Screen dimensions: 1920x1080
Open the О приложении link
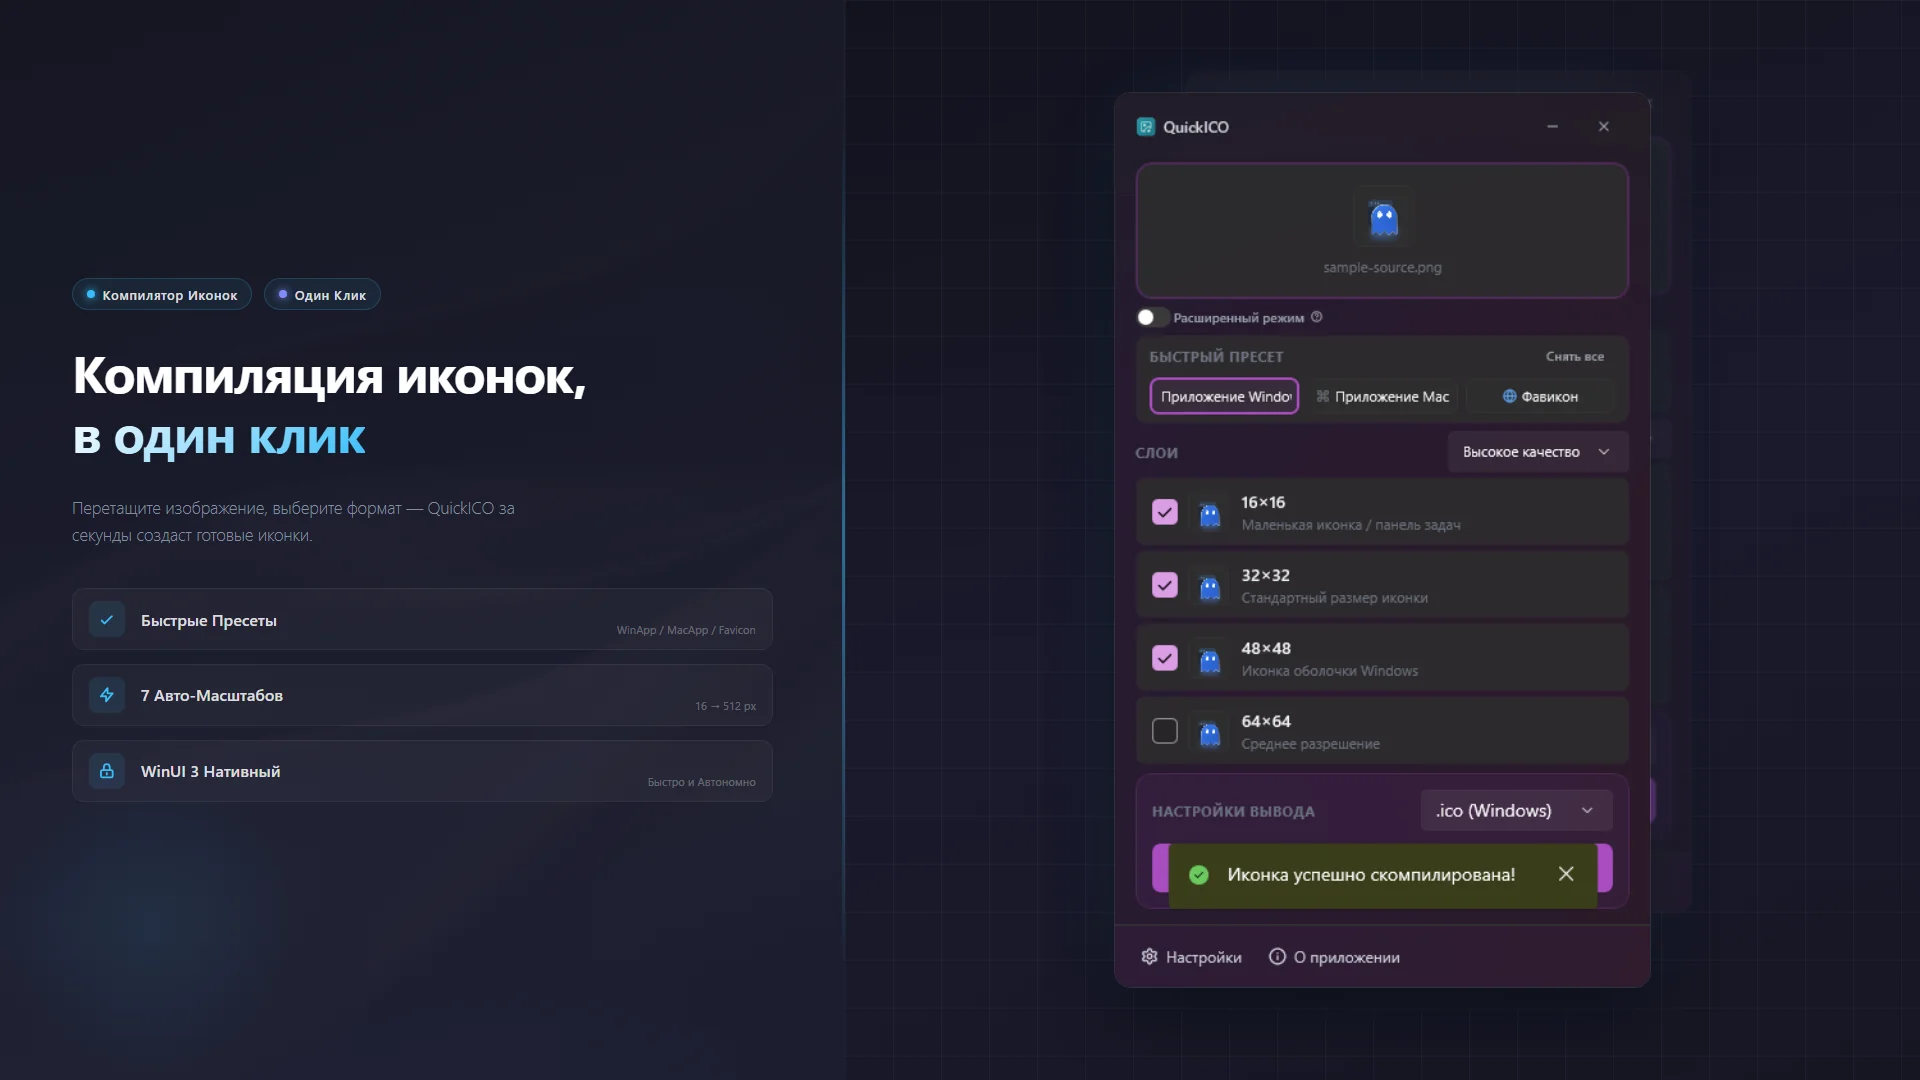tap(1335, 957)
